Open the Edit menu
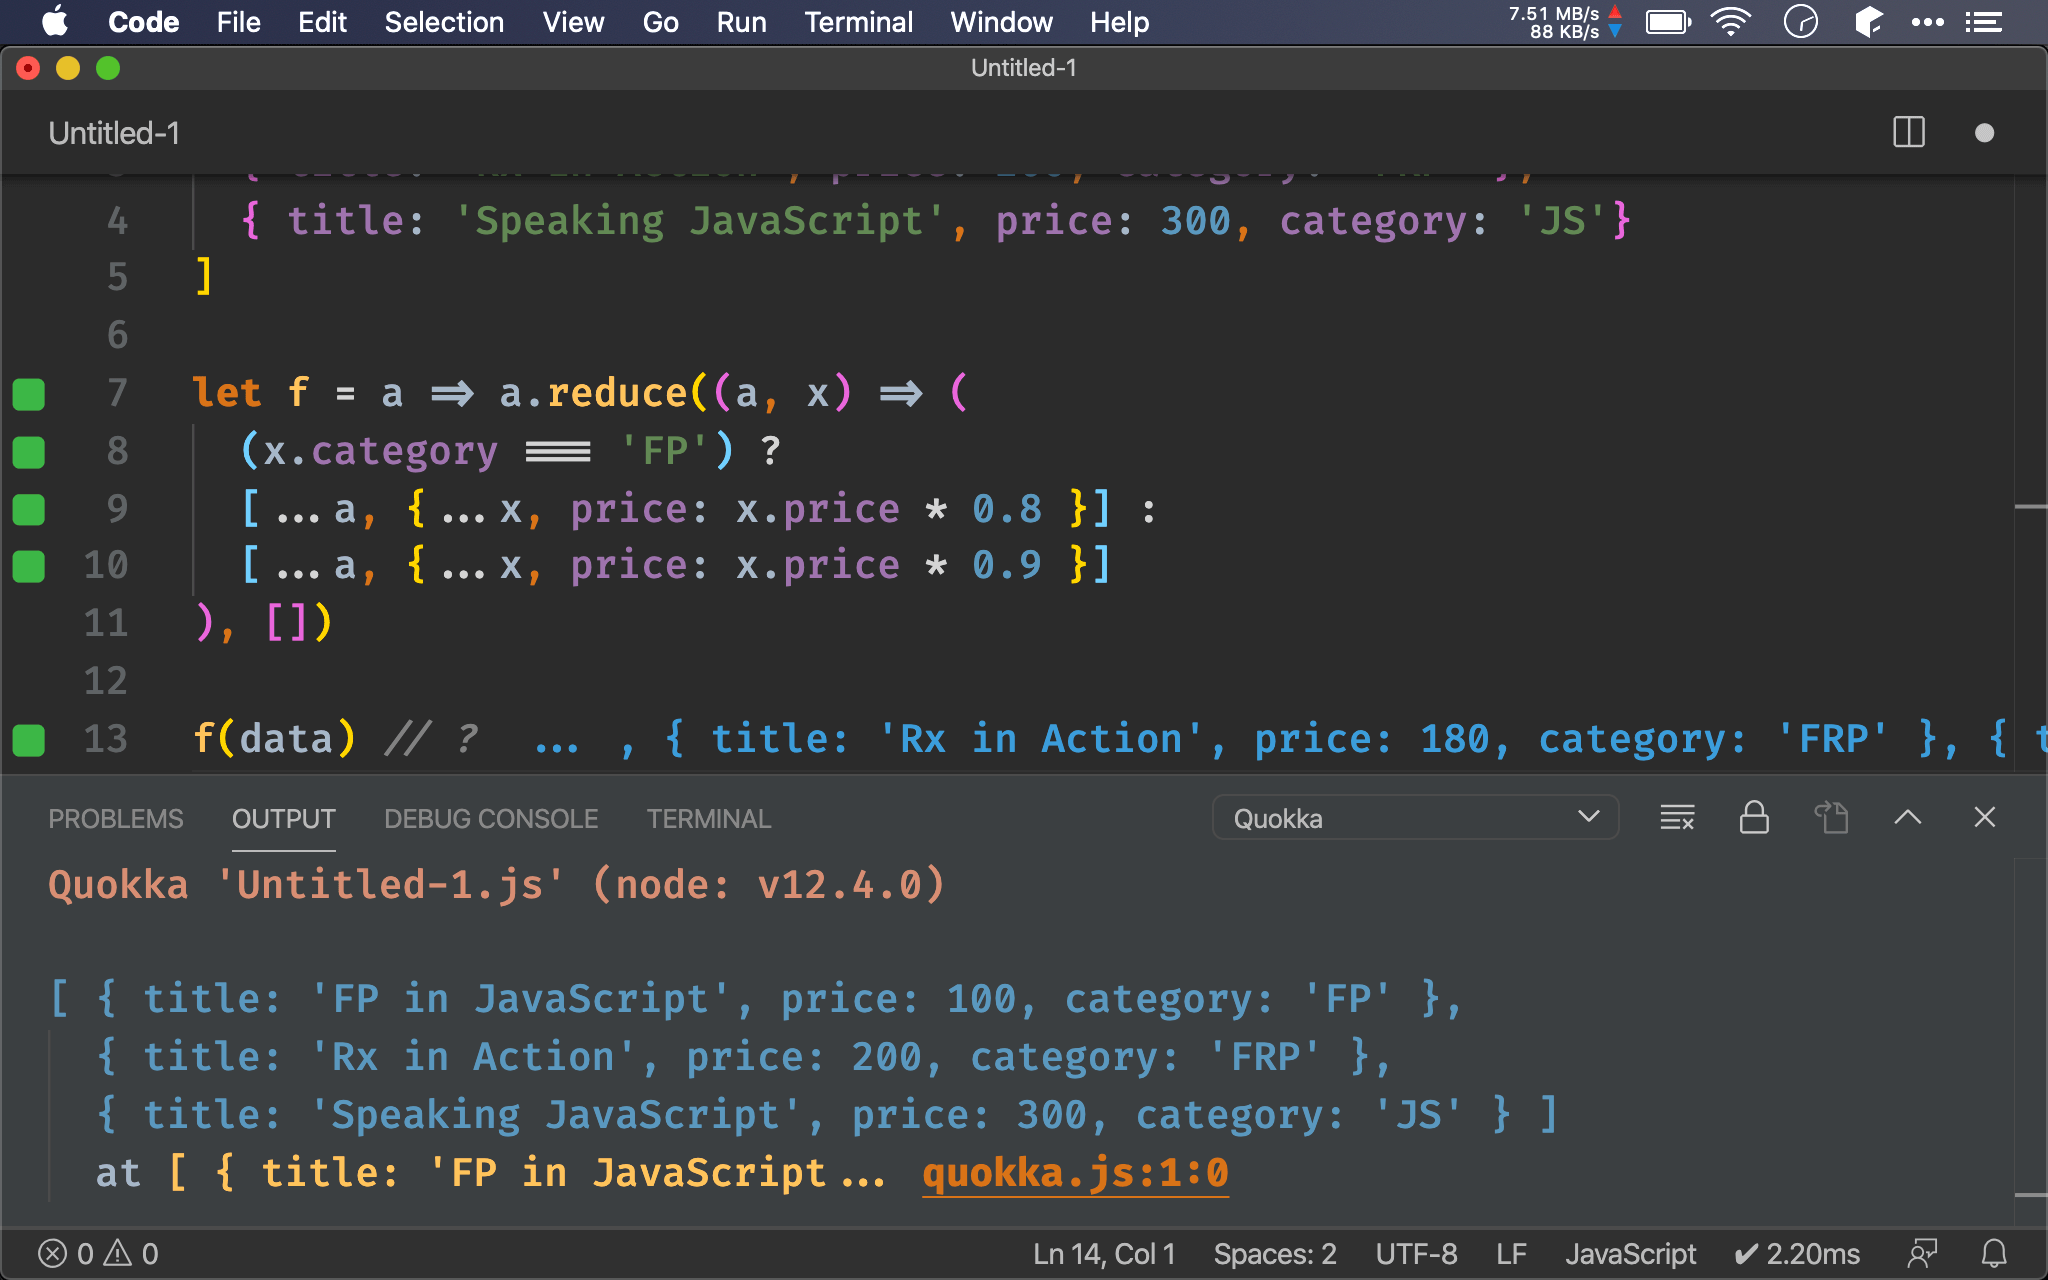Screen dimensions: 2048x1280 coord(322,22)
